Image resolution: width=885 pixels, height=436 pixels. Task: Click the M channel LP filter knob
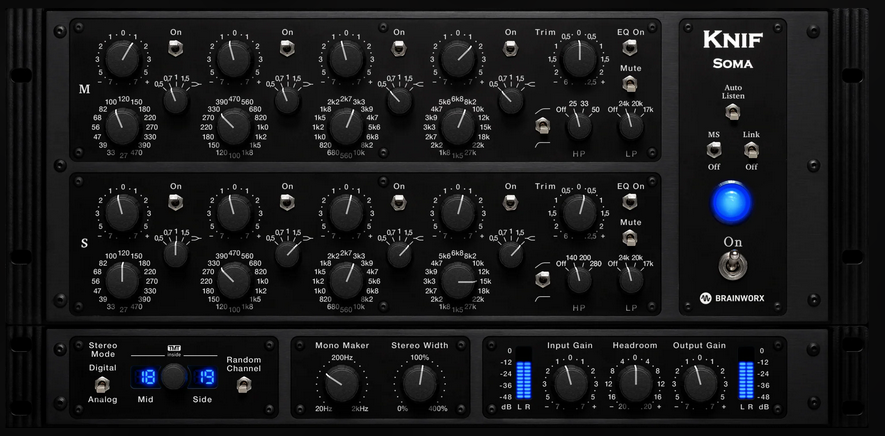tap(631, 125)
